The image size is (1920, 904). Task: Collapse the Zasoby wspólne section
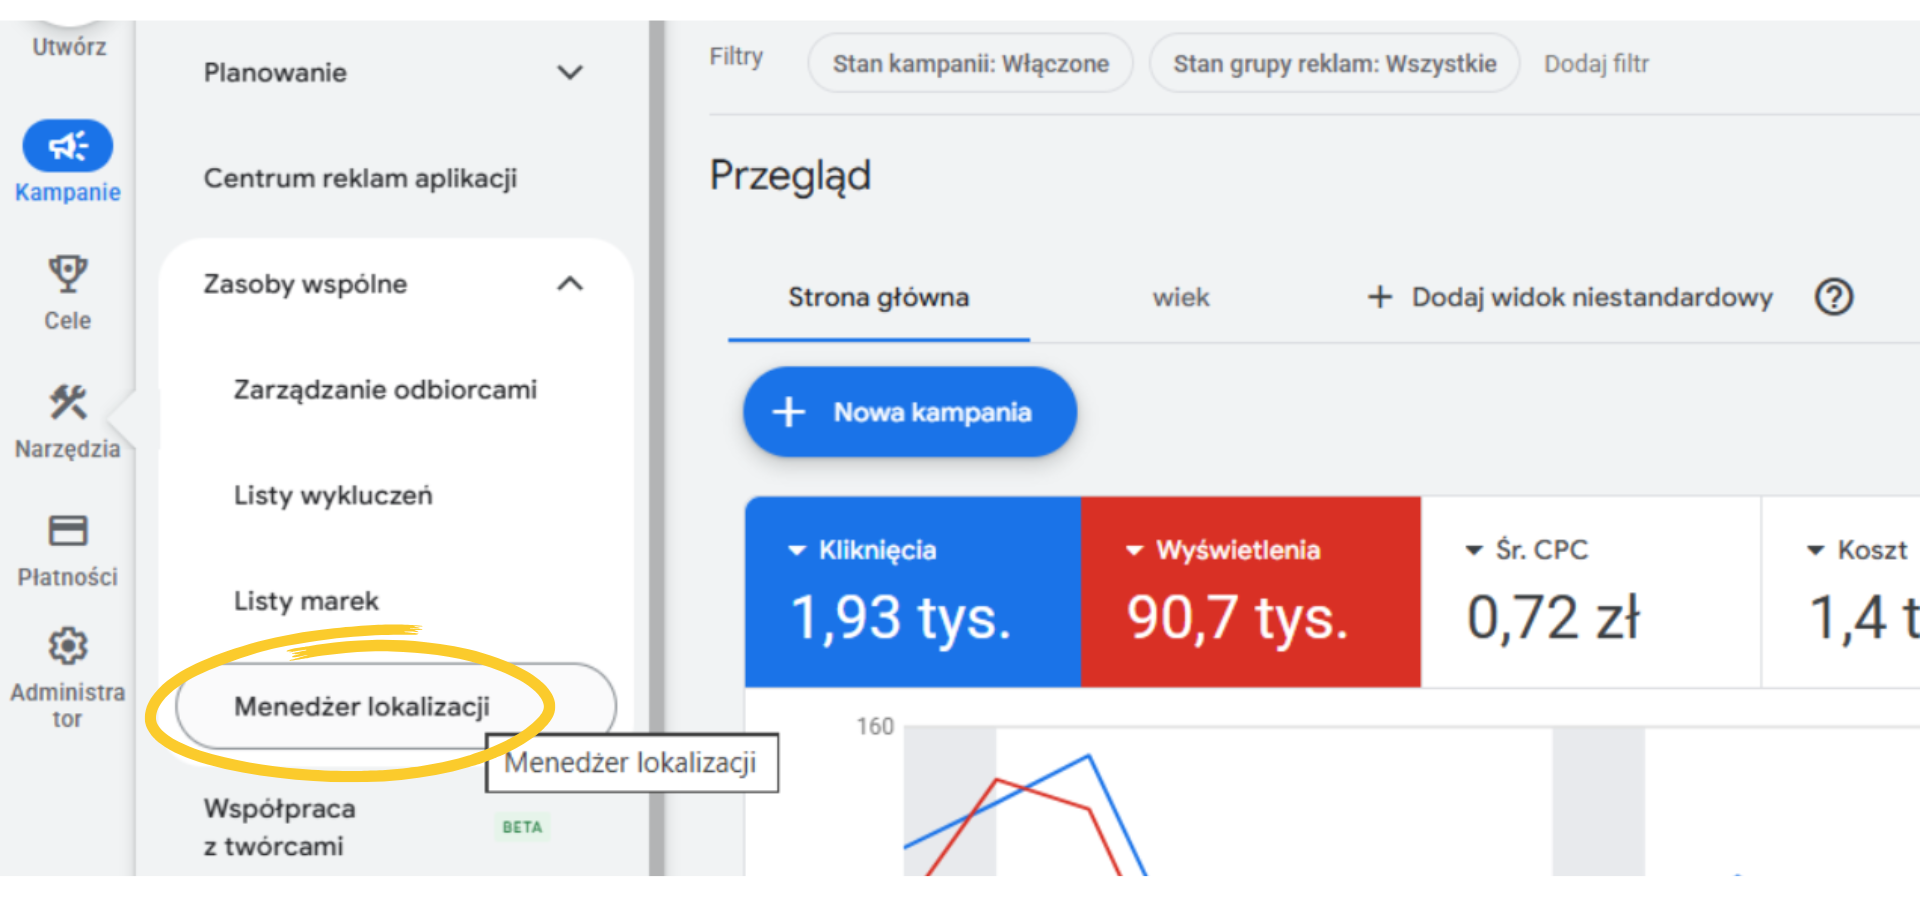pyautogui.click(x=569, y=284)
